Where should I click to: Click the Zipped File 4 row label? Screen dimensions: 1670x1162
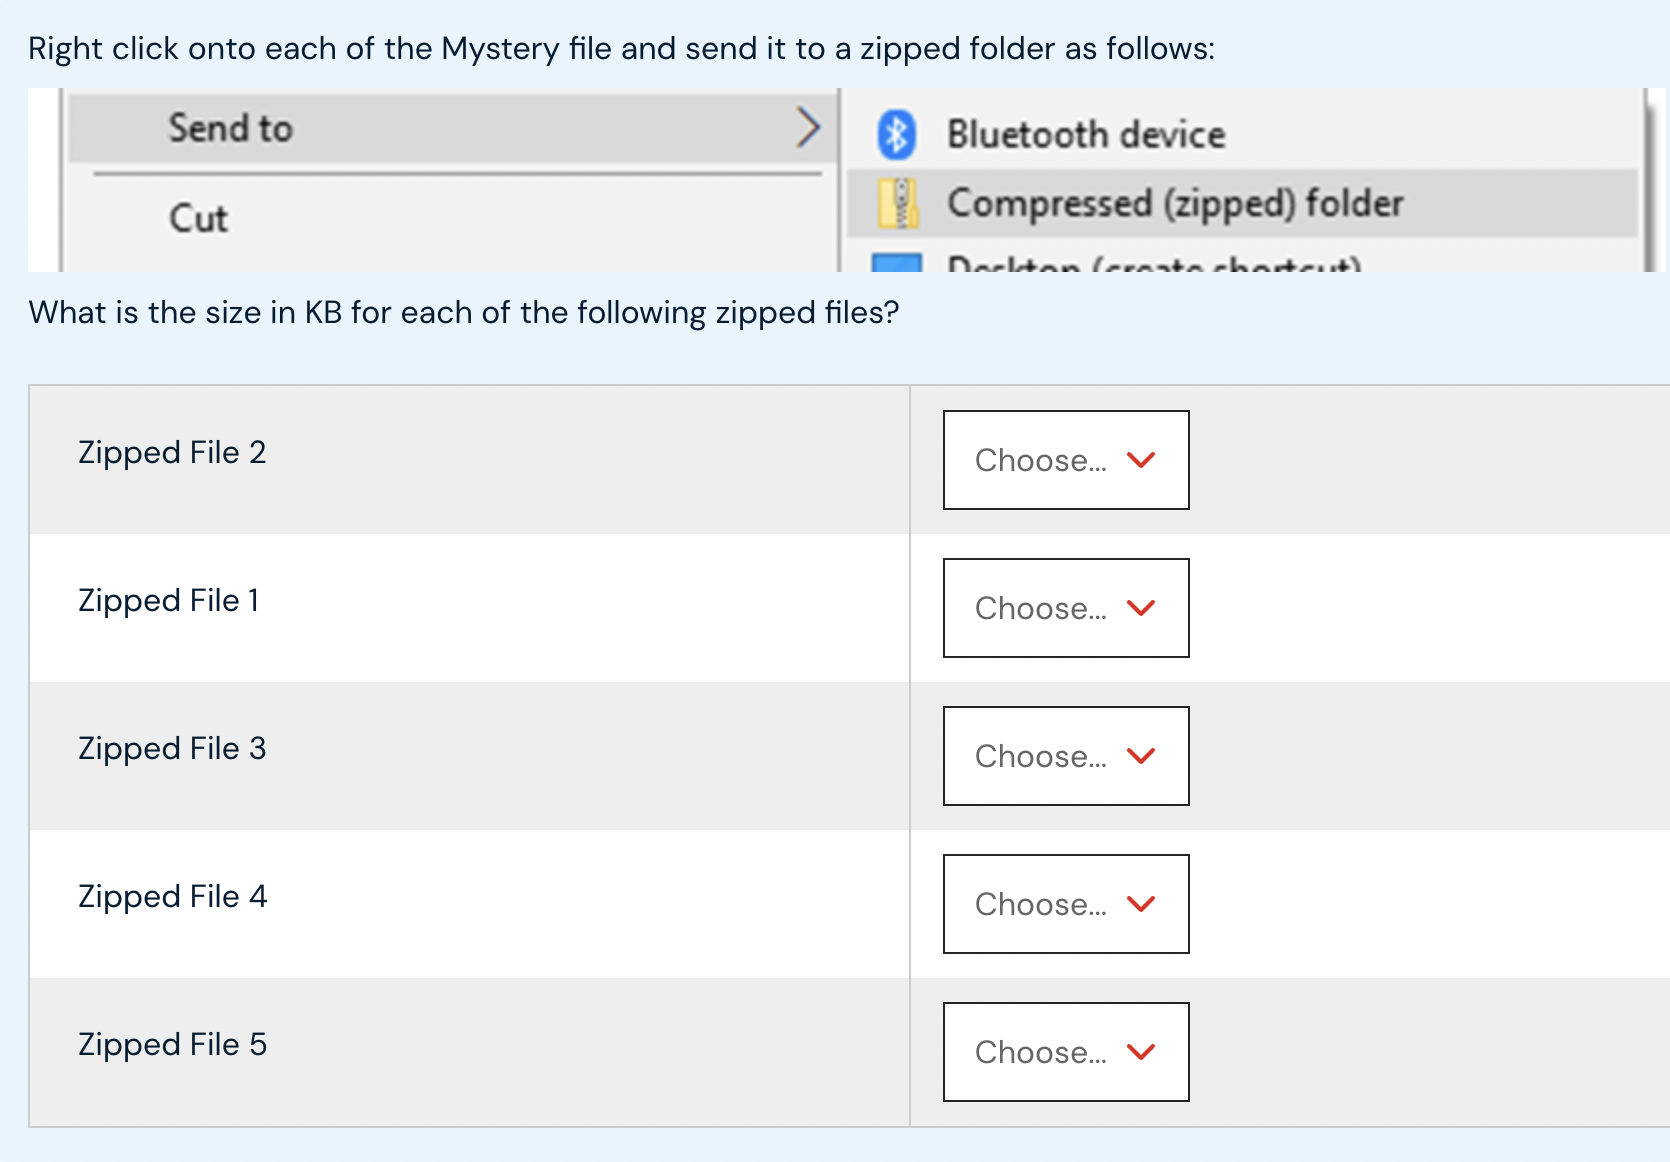(172, 896)
